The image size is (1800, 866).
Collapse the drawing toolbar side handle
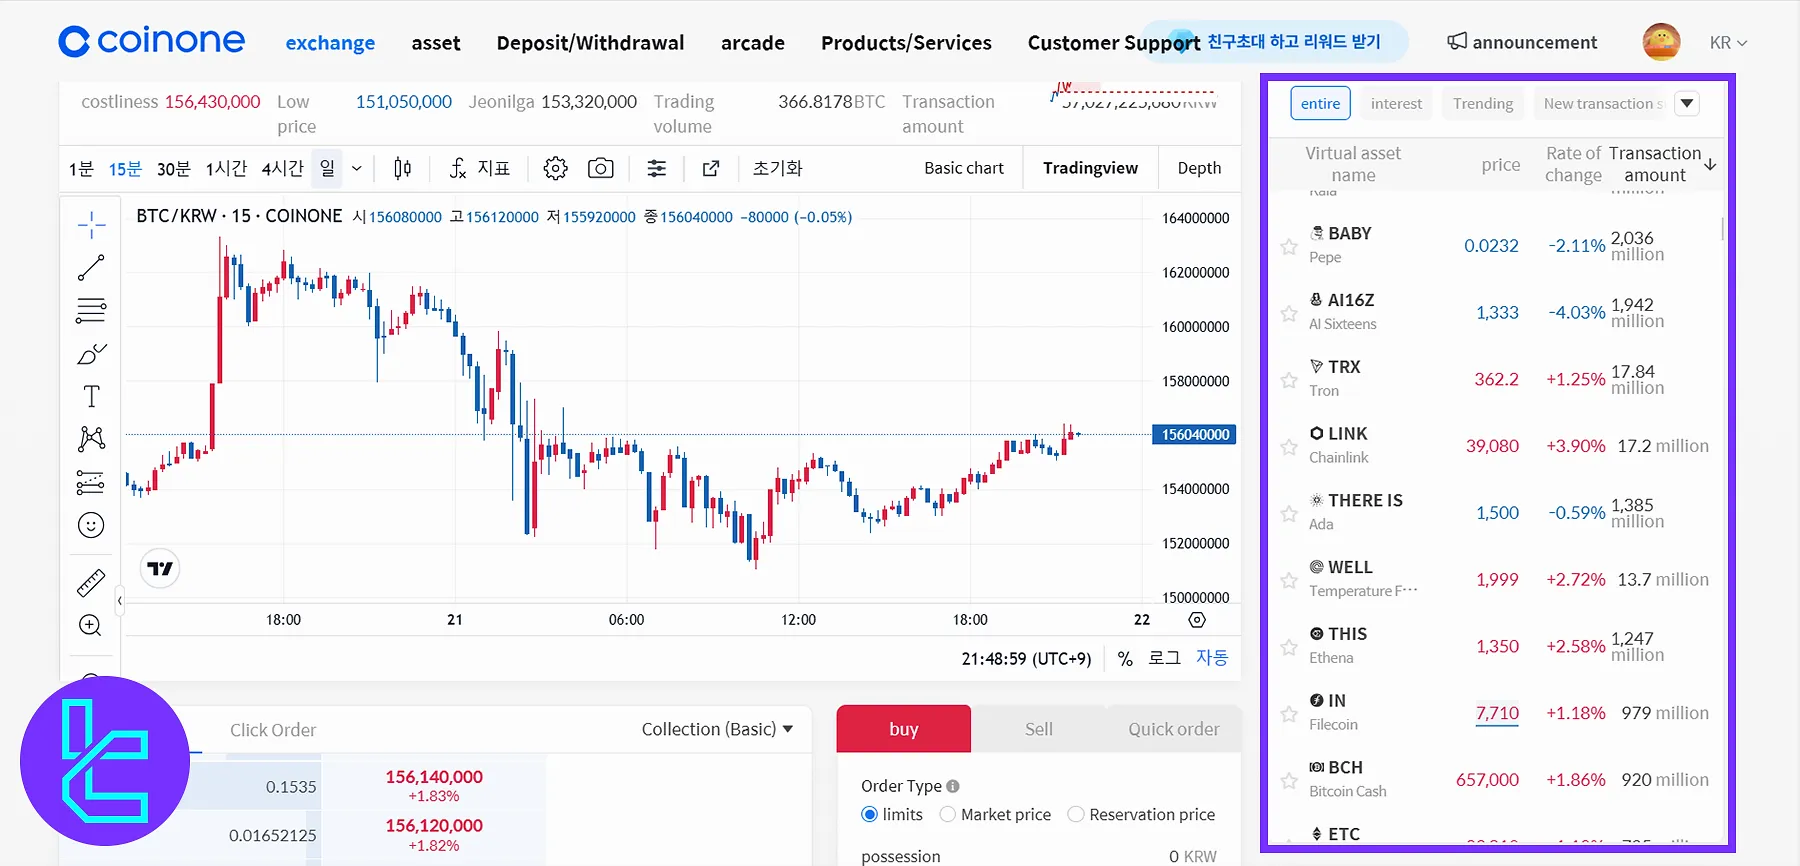click(x=120, y=601)
